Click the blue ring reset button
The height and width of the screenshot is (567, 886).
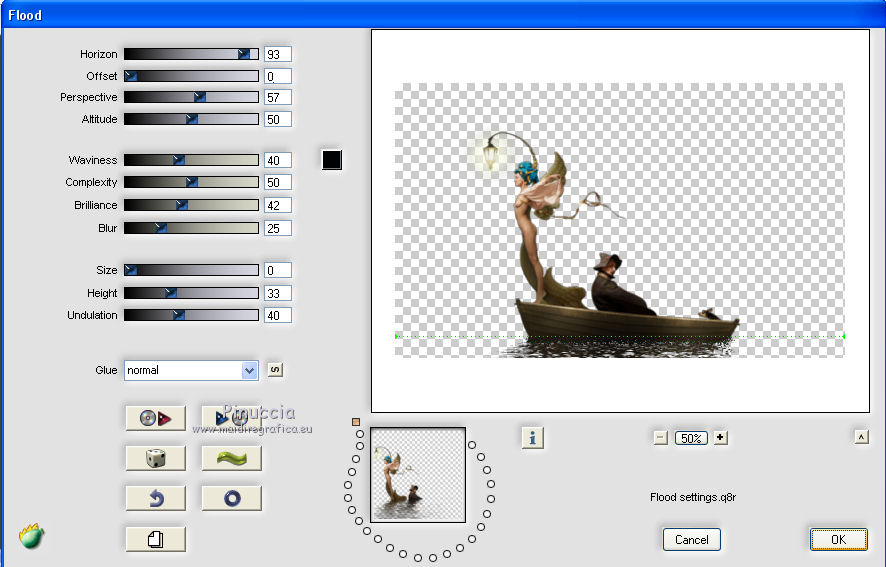[x=232, y=498]
